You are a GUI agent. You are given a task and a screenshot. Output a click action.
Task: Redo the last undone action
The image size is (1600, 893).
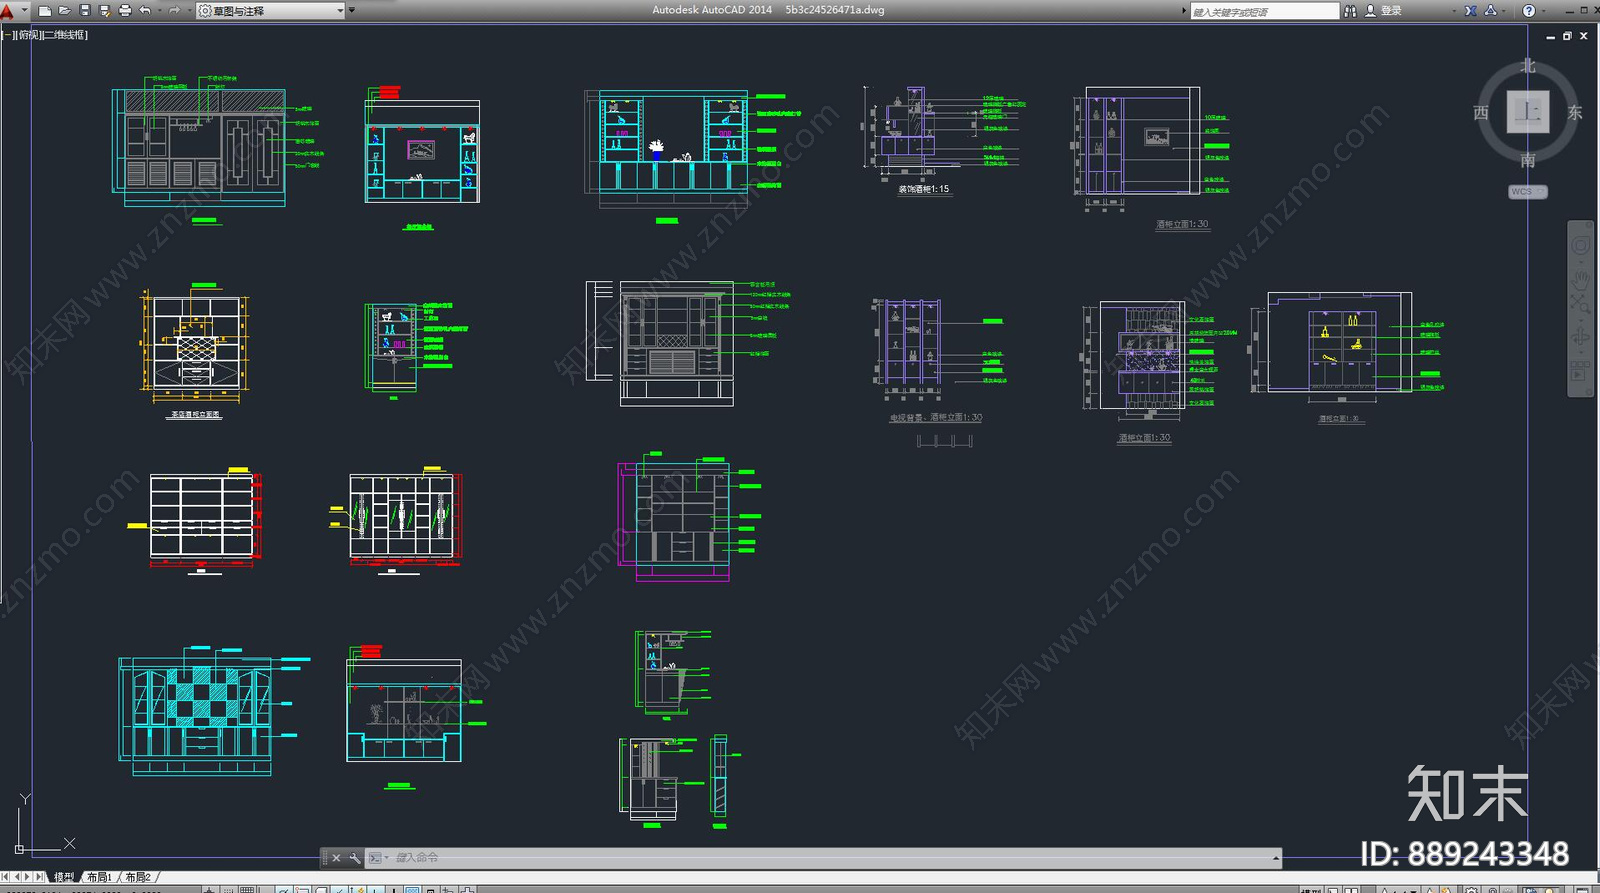174,10
